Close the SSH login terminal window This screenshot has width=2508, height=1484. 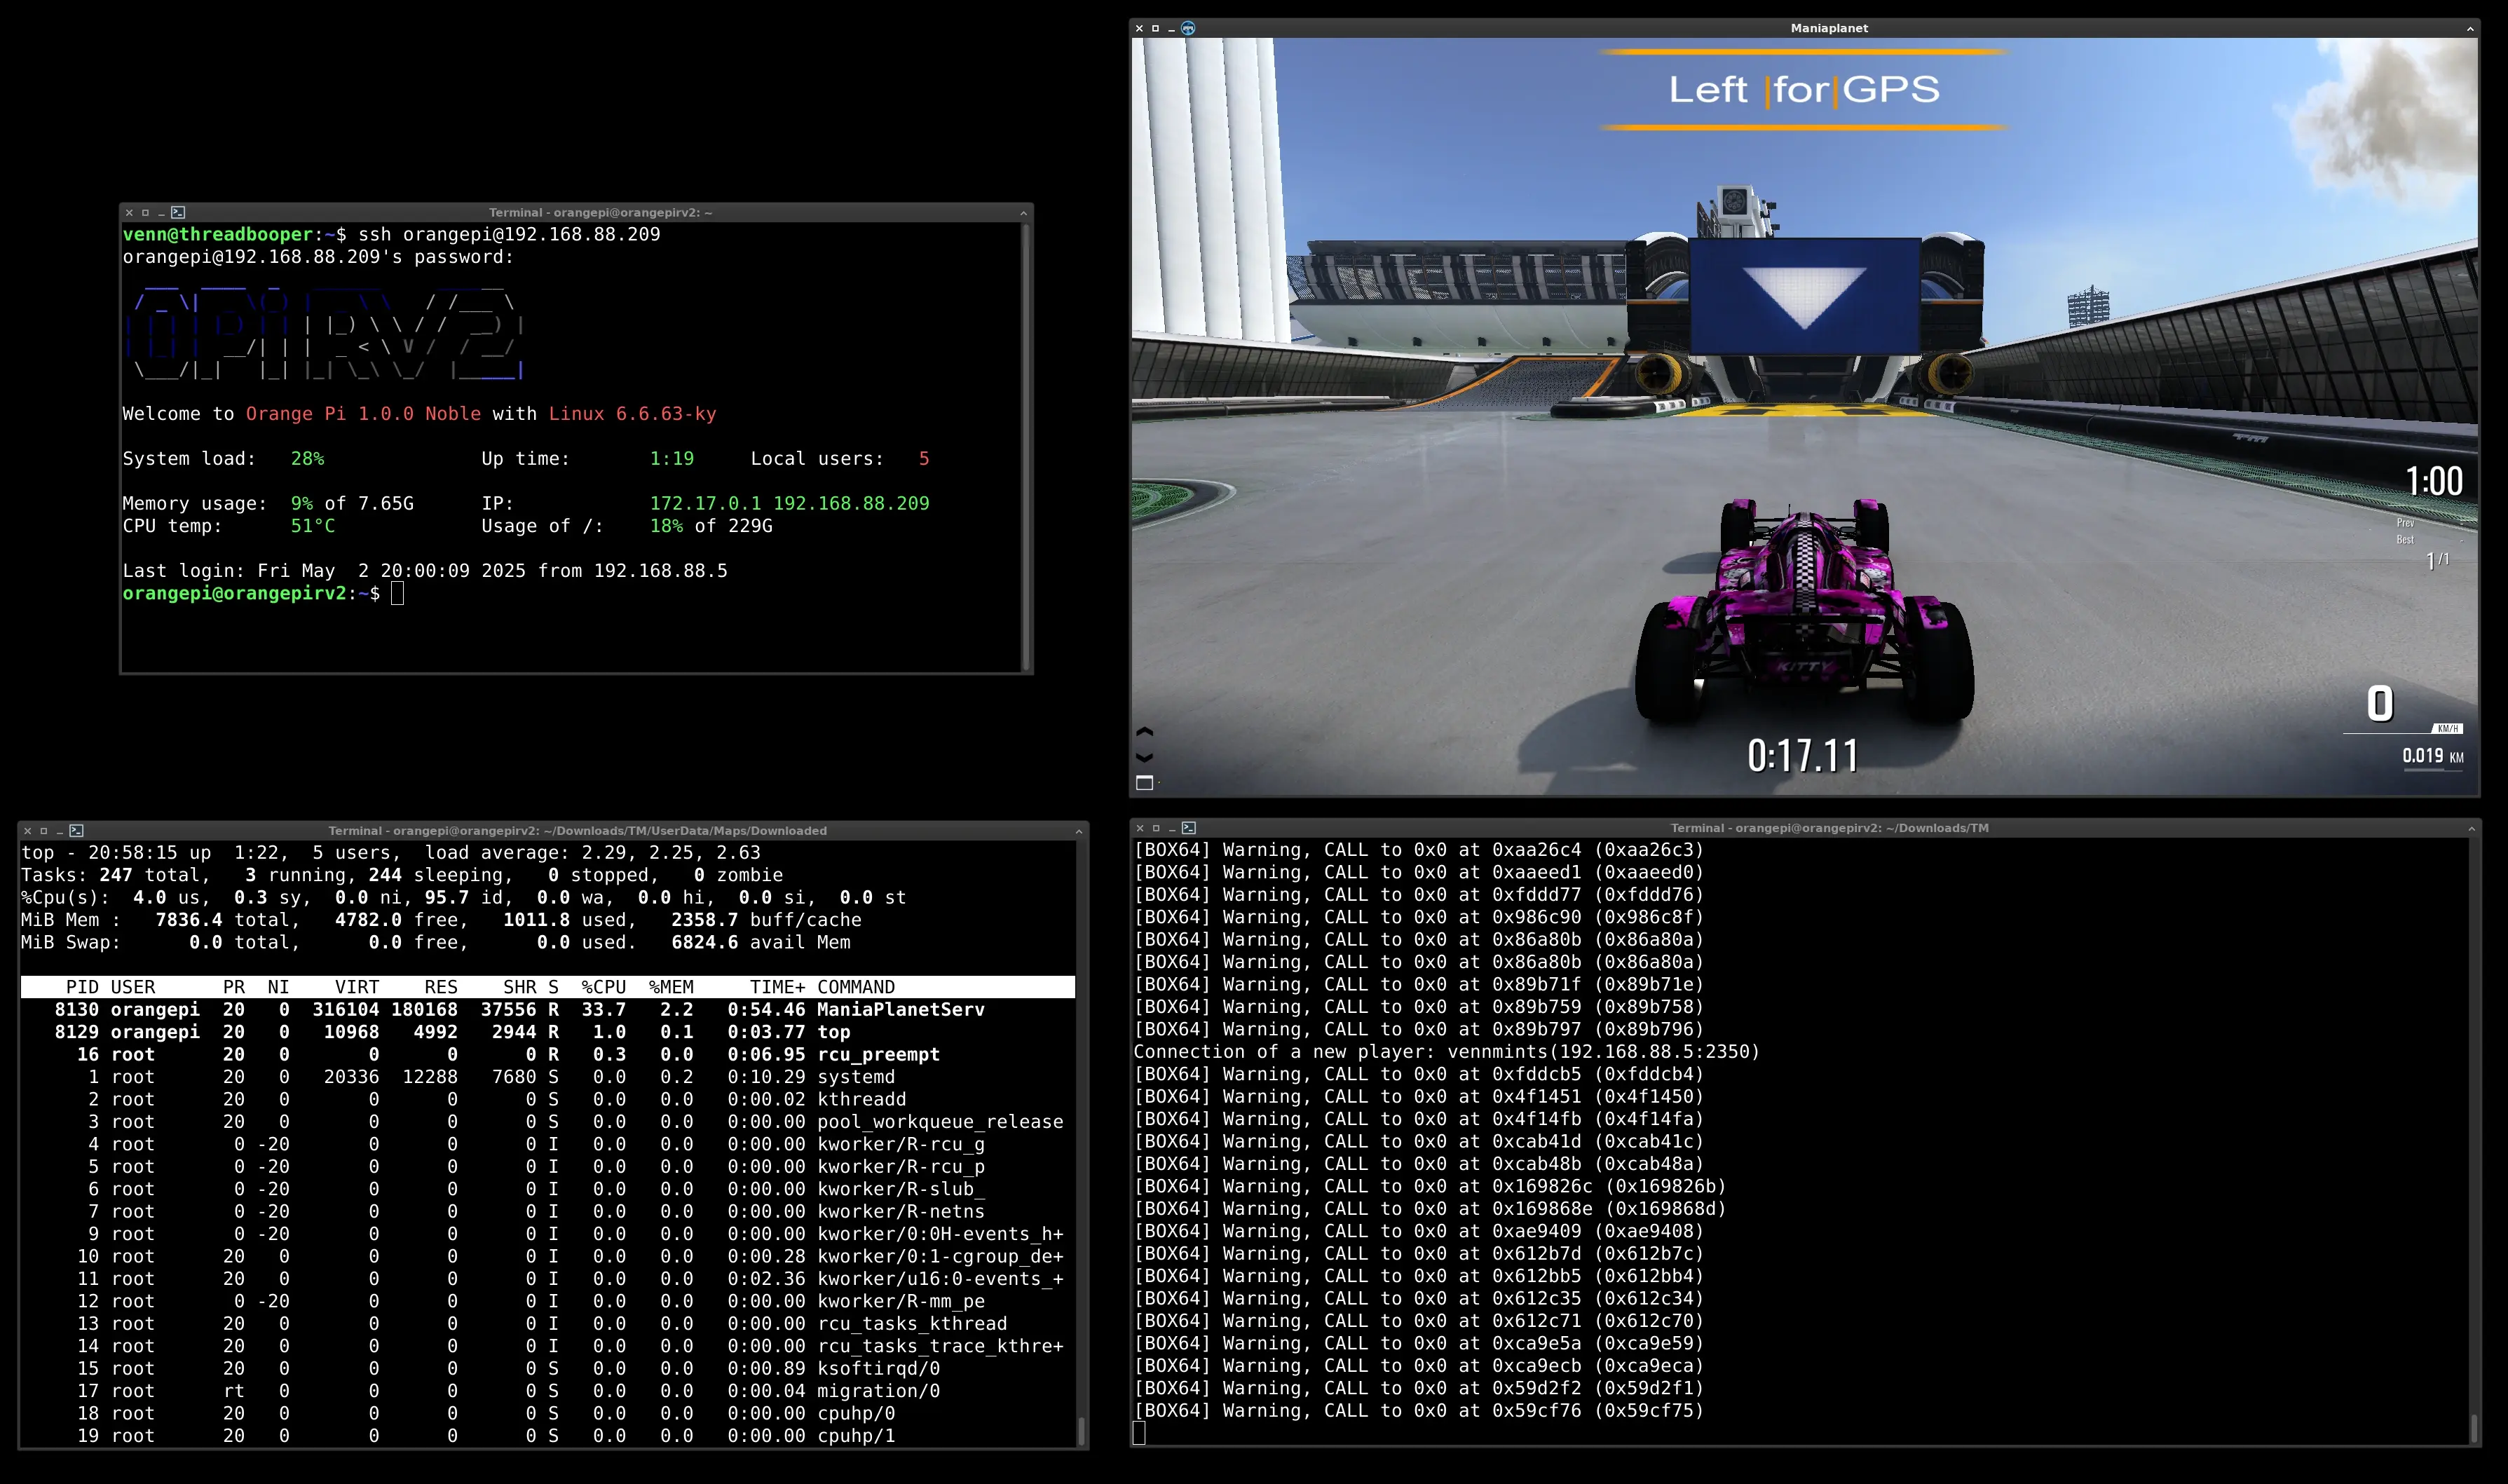129,212
